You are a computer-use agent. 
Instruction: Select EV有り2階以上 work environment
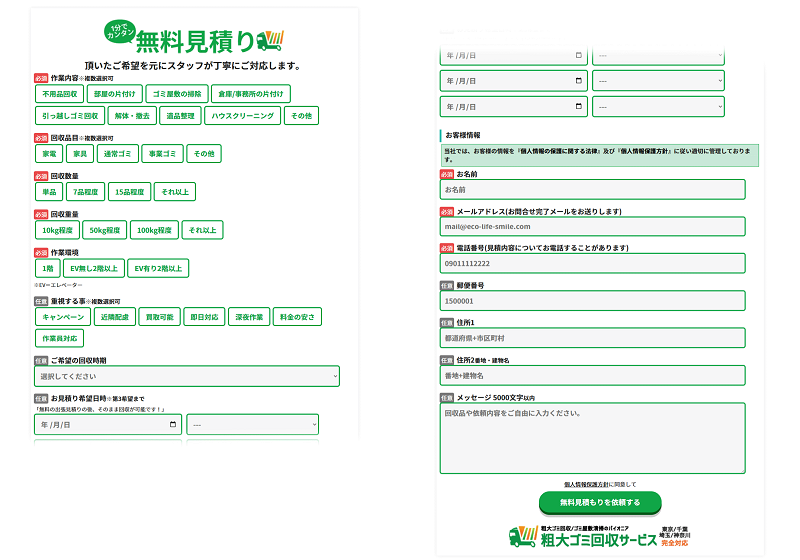point(158,268)
